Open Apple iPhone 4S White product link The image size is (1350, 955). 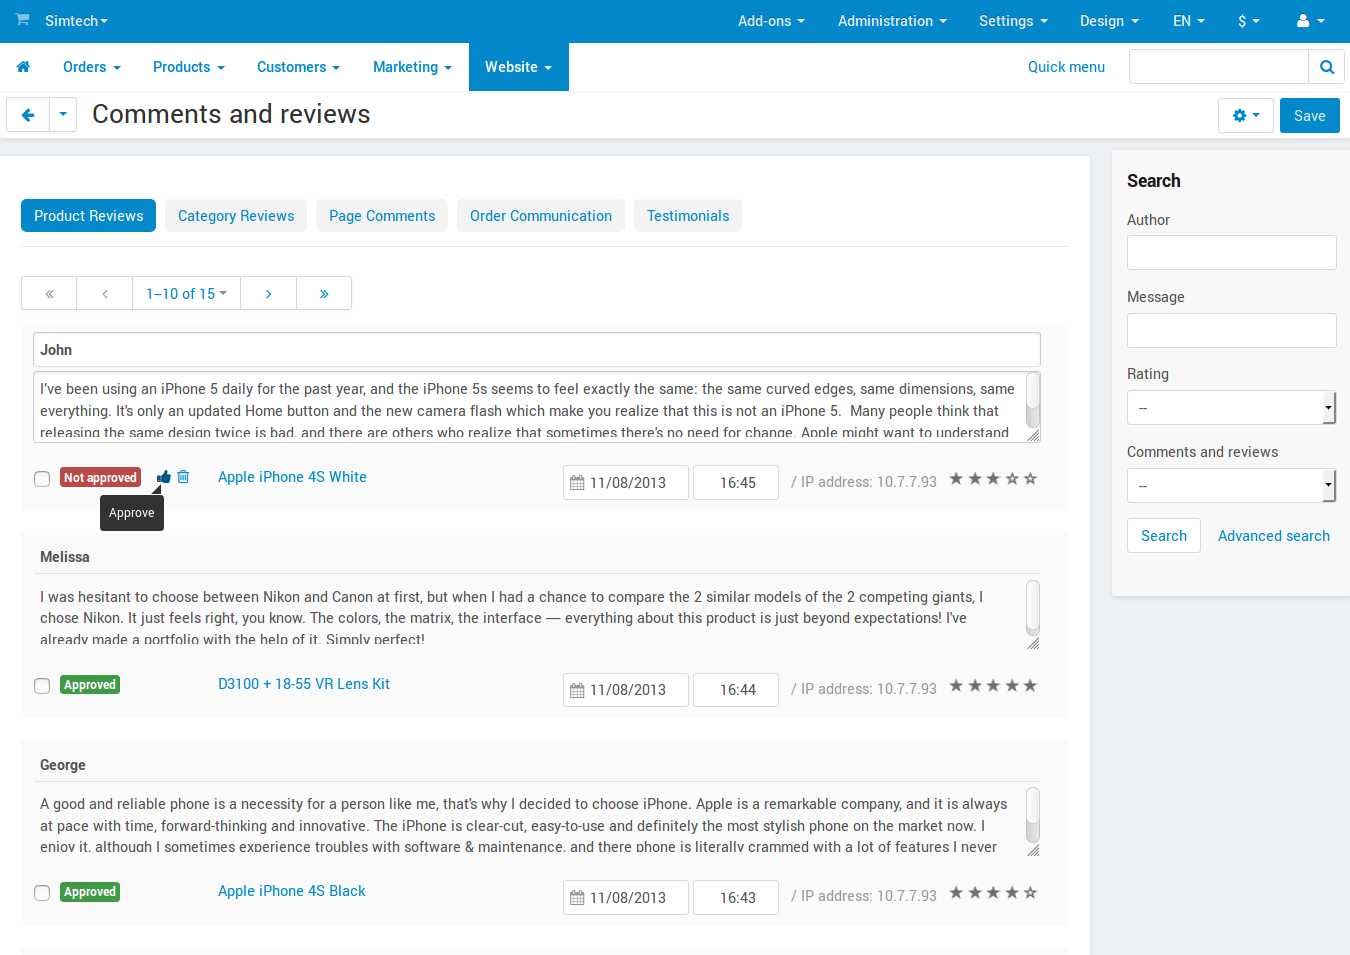coord(292,477)
